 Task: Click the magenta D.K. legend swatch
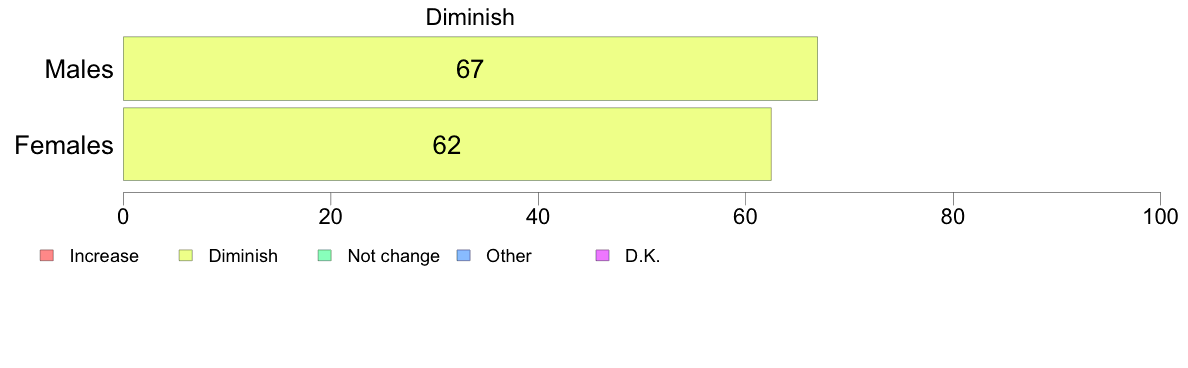pos(602,256)
